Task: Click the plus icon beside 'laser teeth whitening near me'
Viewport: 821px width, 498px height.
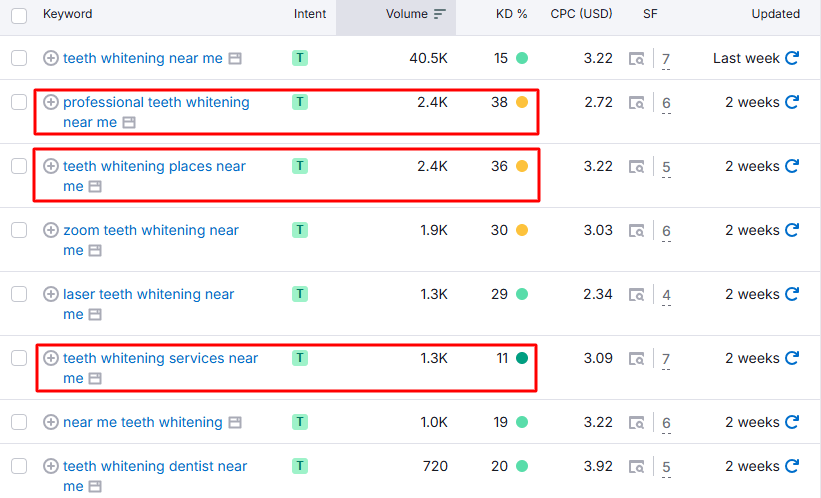Action: [51, 294]
